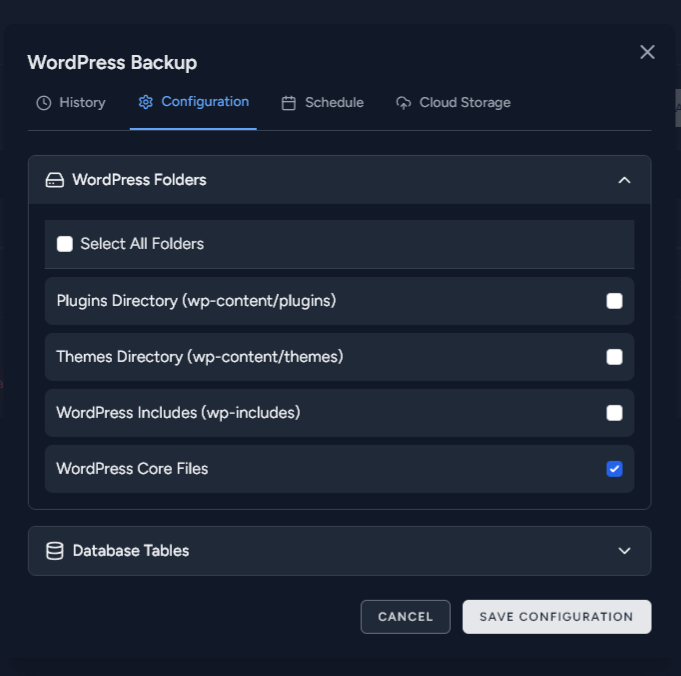
Task: Click the 'WordPress Core Files' label
Action: coord(132,469)
